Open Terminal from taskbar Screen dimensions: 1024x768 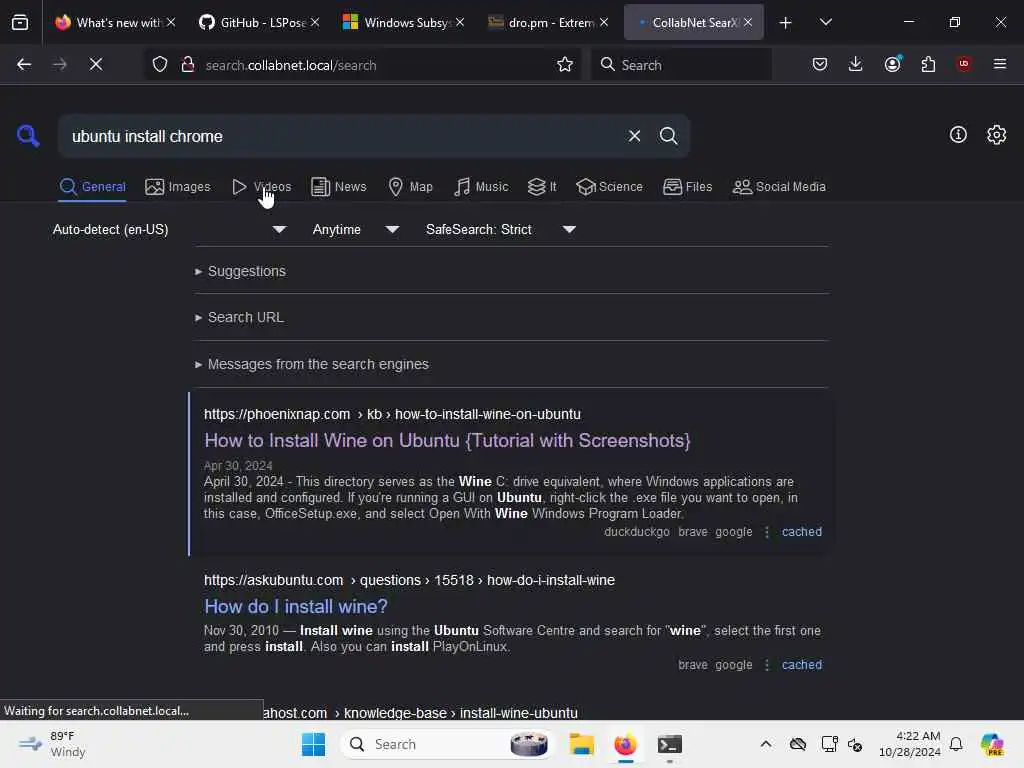(x=669, y=744)
